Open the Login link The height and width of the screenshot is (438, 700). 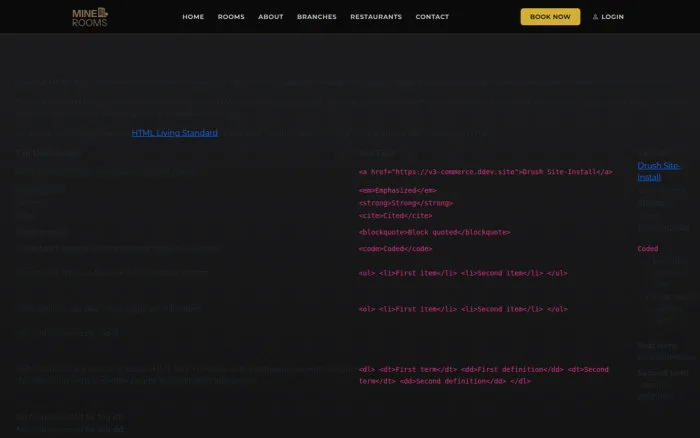pos(612,17)
